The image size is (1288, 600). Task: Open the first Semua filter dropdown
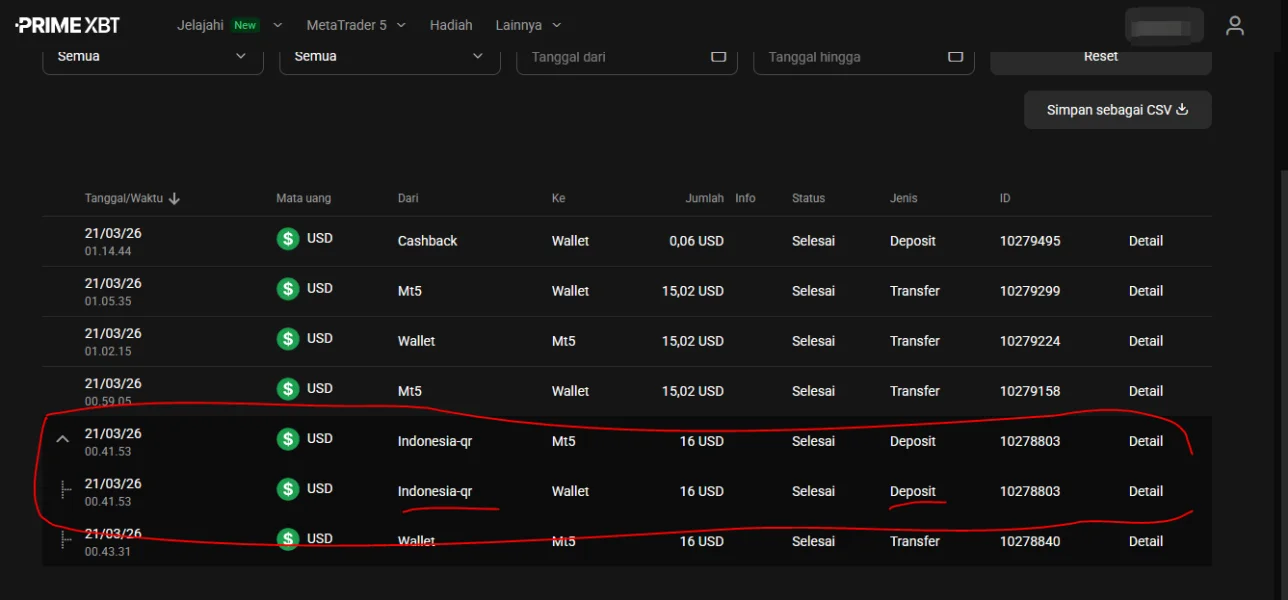[152, 57]
